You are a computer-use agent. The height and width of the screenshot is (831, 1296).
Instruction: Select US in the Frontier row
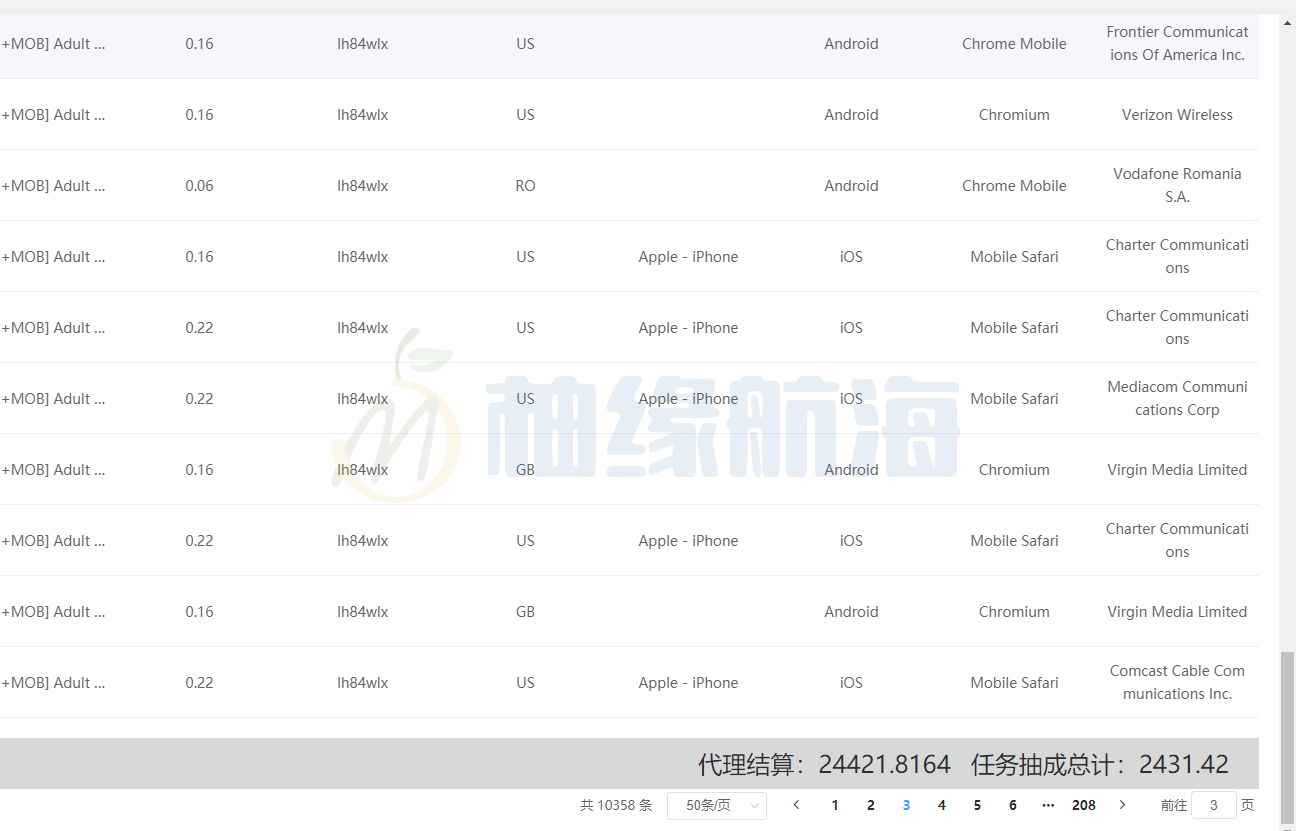[525, 44]
